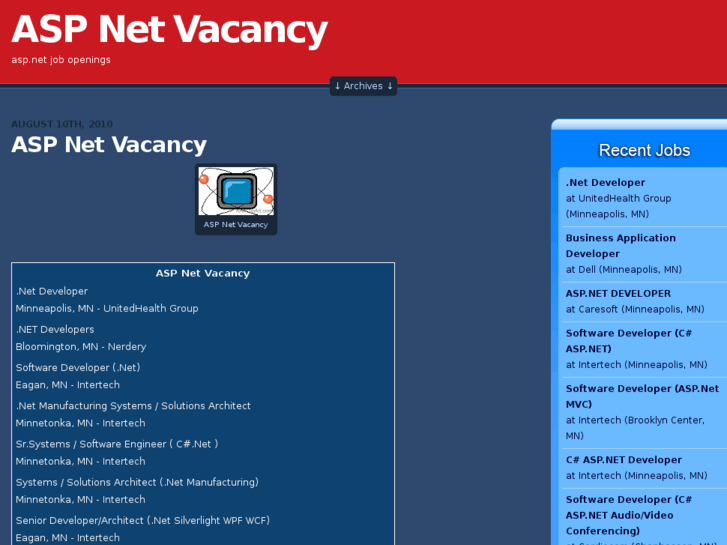Click the ASP Net Vacancy computer thumbnail image

point(236,191)
